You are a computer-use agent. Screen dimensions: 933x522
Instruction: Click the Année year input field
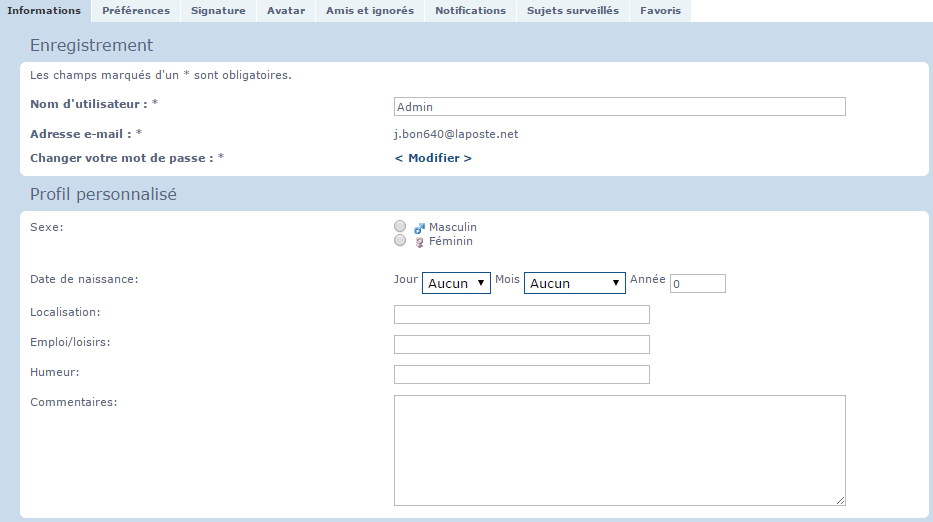697,284
